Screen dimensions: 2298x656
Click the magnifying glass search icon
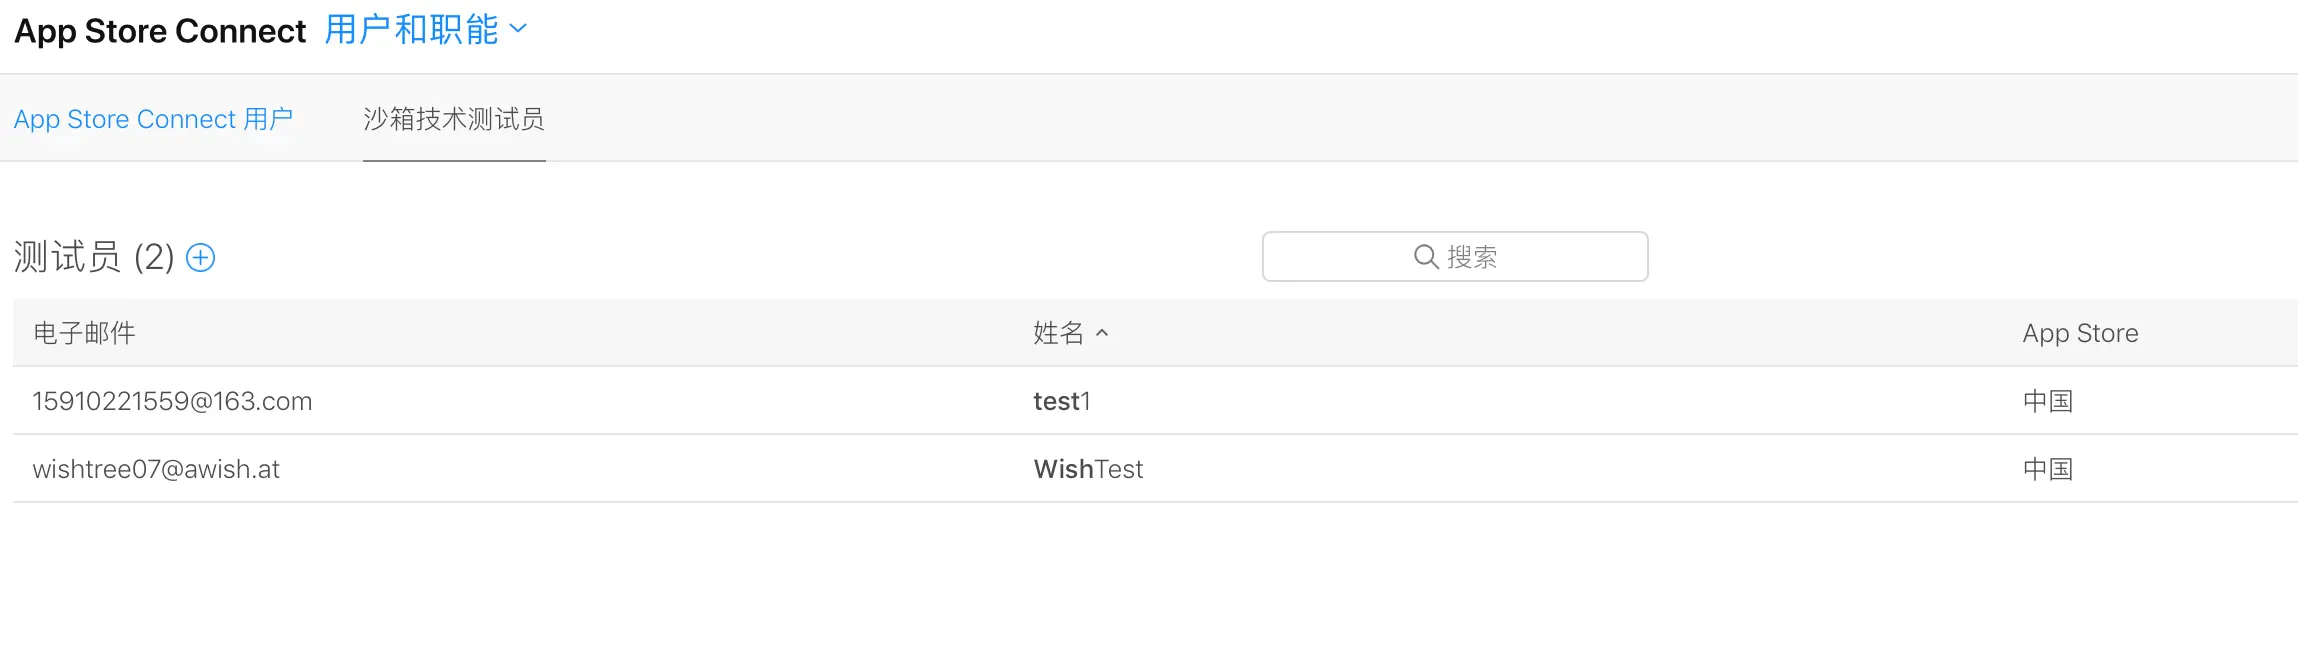[x=1425, y=257]
